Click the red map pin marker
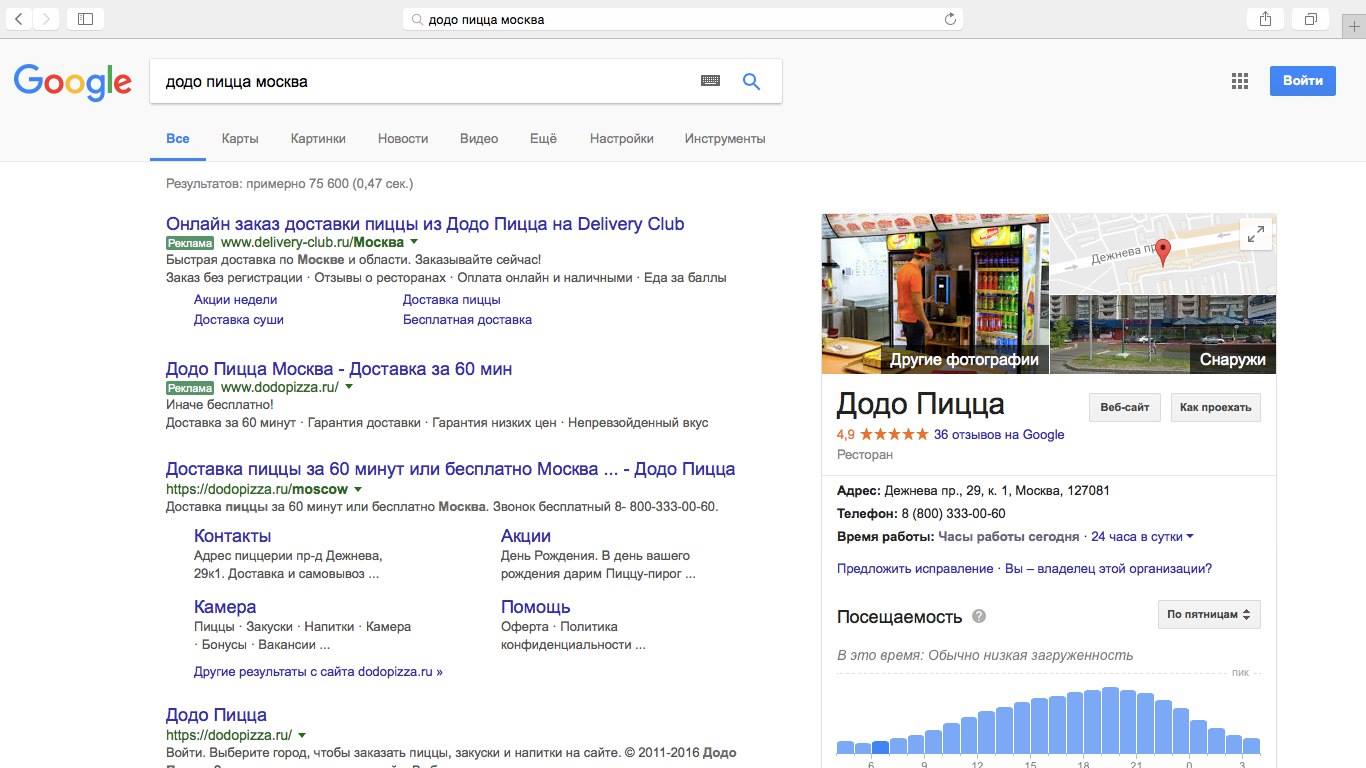1366x768 pixels. pos(1162,252)
